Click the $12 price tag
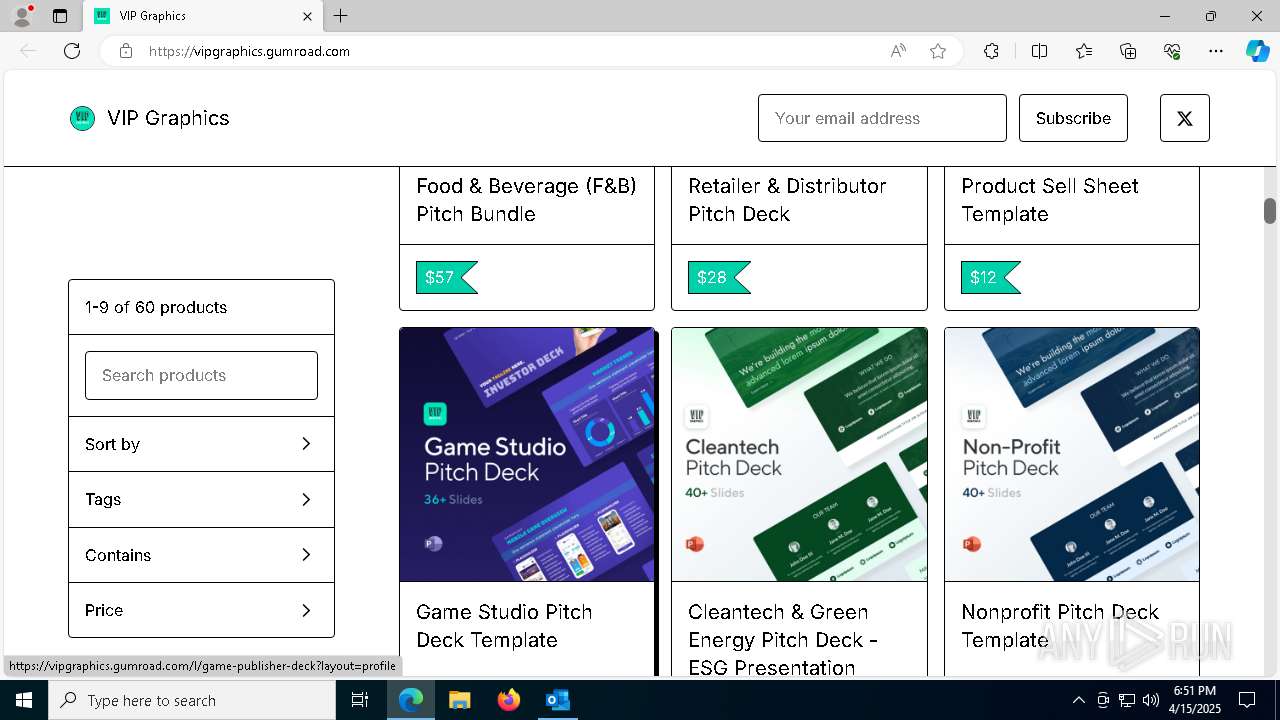Viewport: 1280px width, 720px height. pyautogui.click(x=991, y=277)
